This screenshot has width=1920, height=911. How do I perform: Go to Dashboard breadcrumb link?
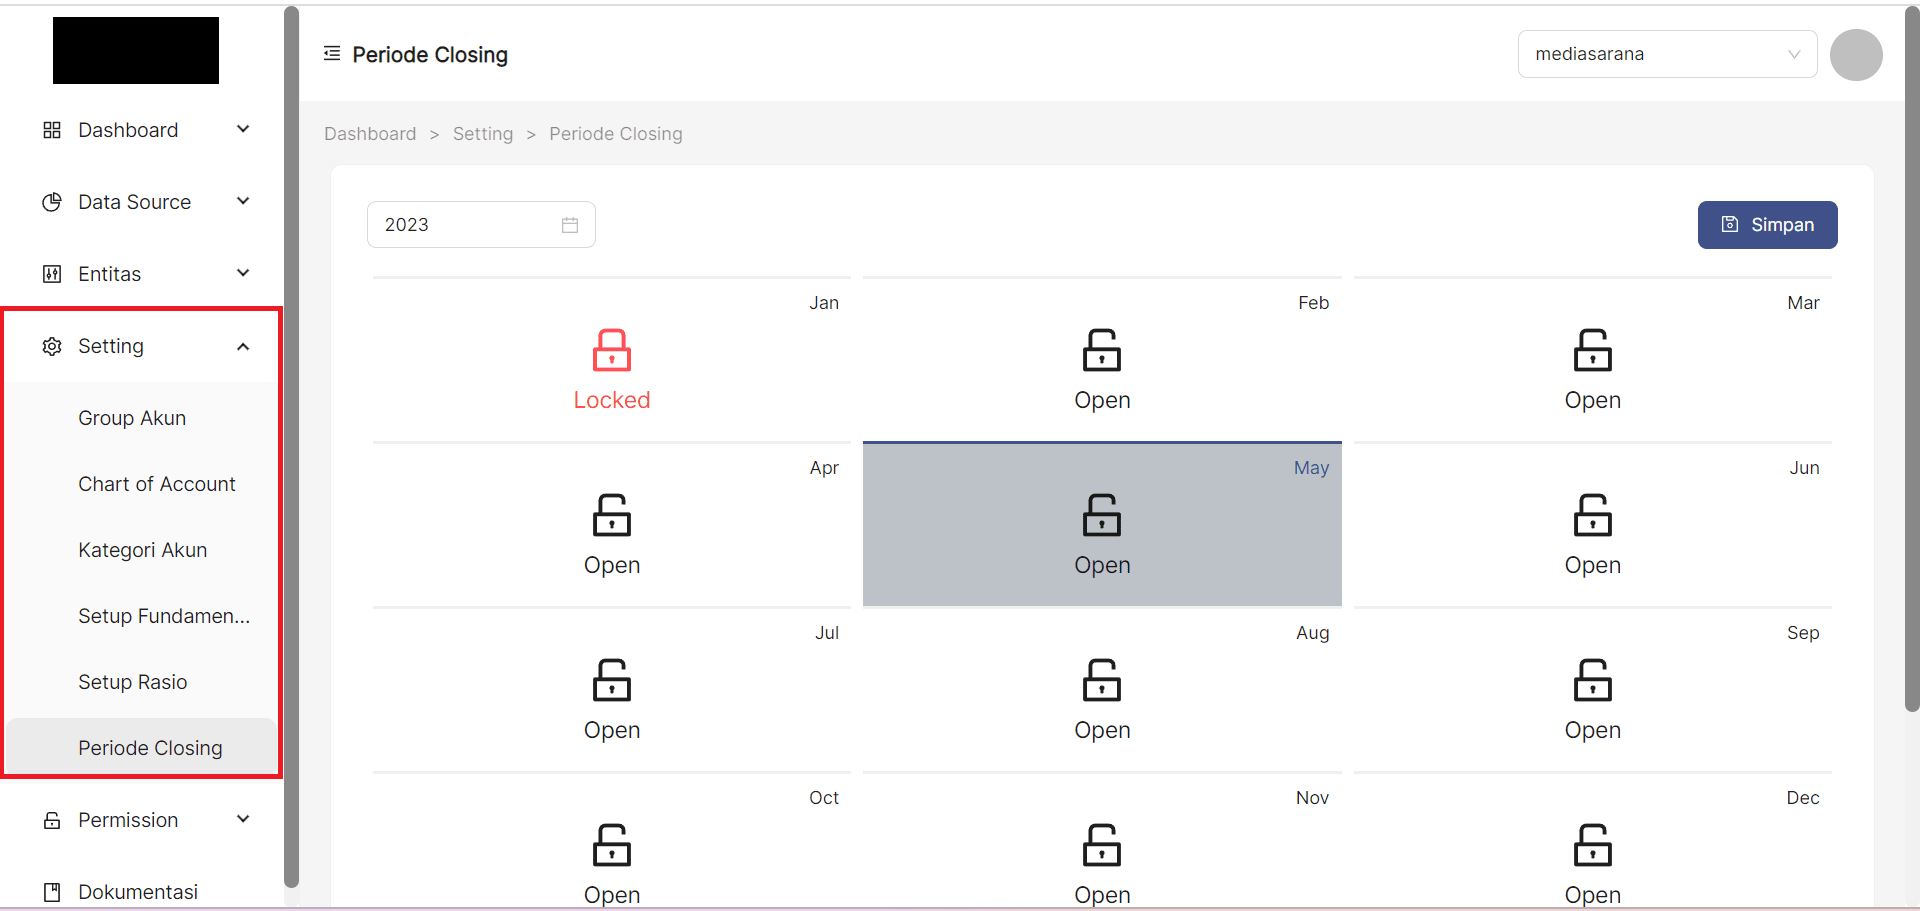tap(370, 134)
